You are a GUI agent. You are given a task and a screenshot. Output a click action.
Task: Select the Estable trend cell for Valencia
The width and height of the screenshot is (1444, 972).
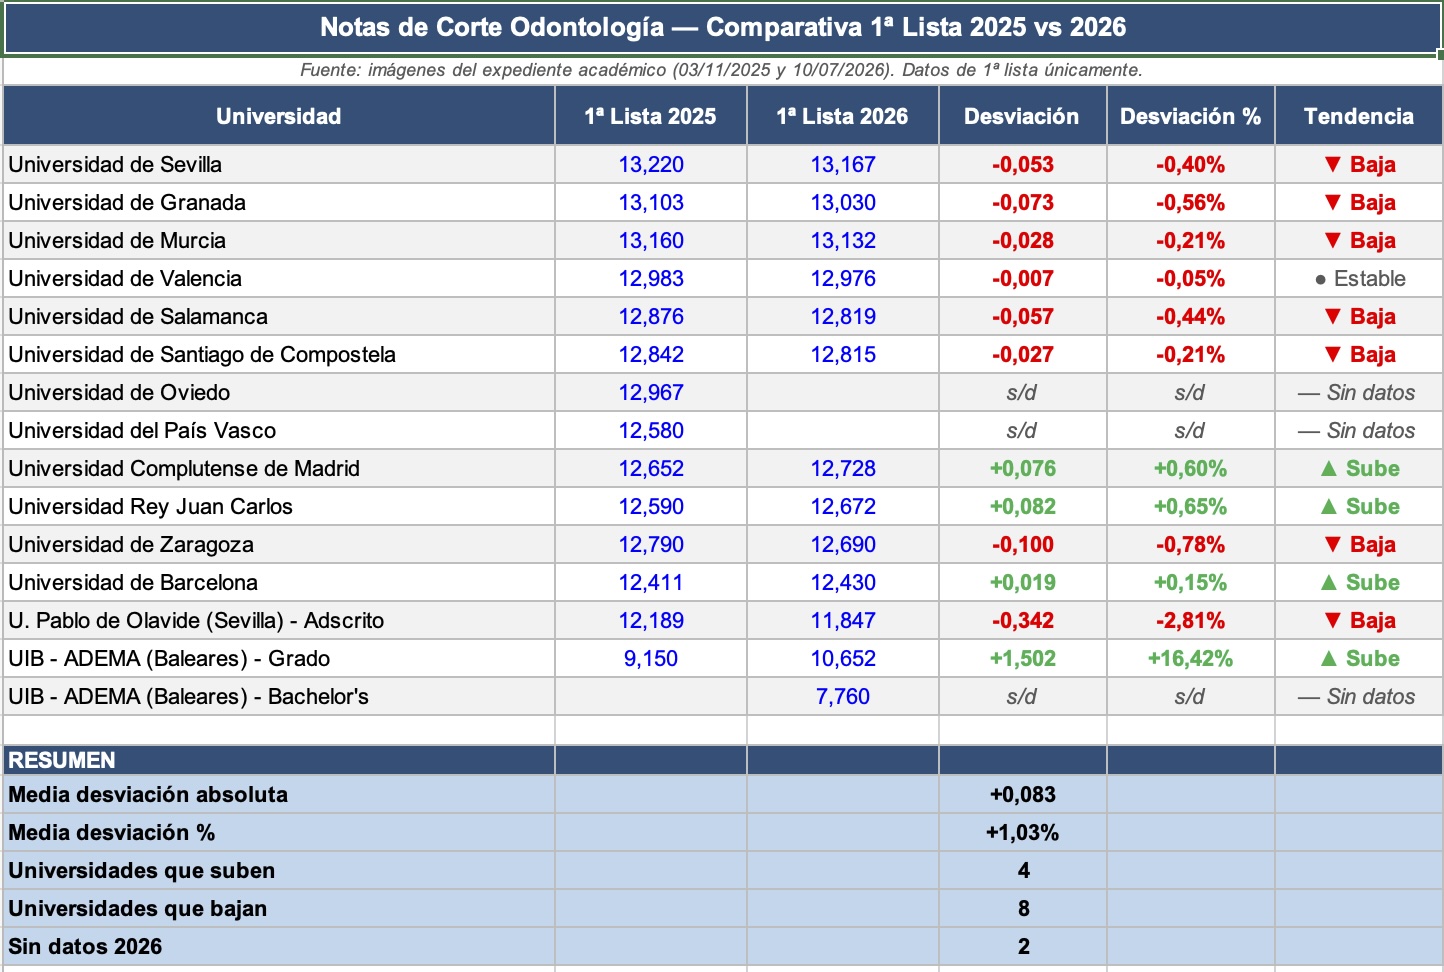1358,278
